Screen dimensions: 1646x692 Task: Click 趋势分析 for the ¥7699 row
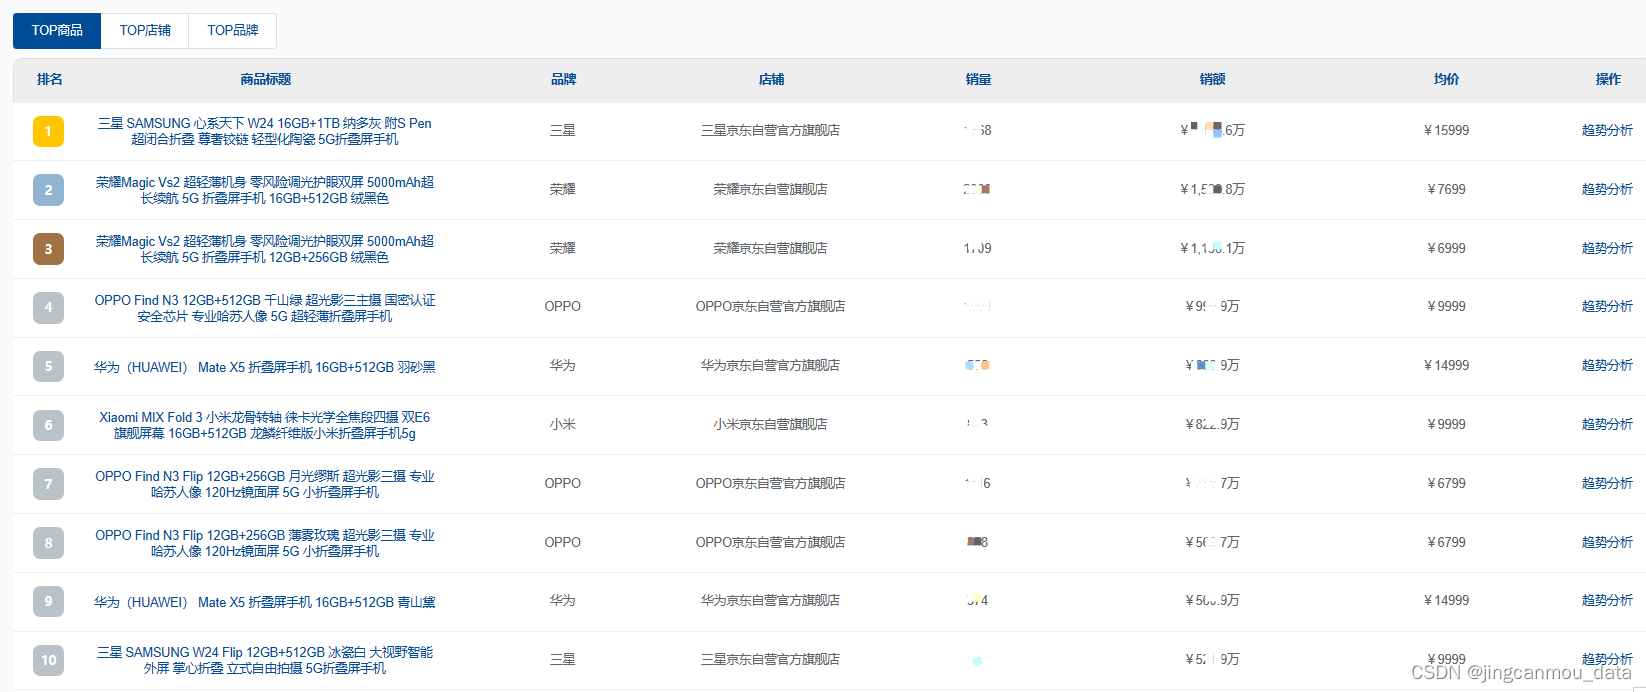coord(1607,189)
